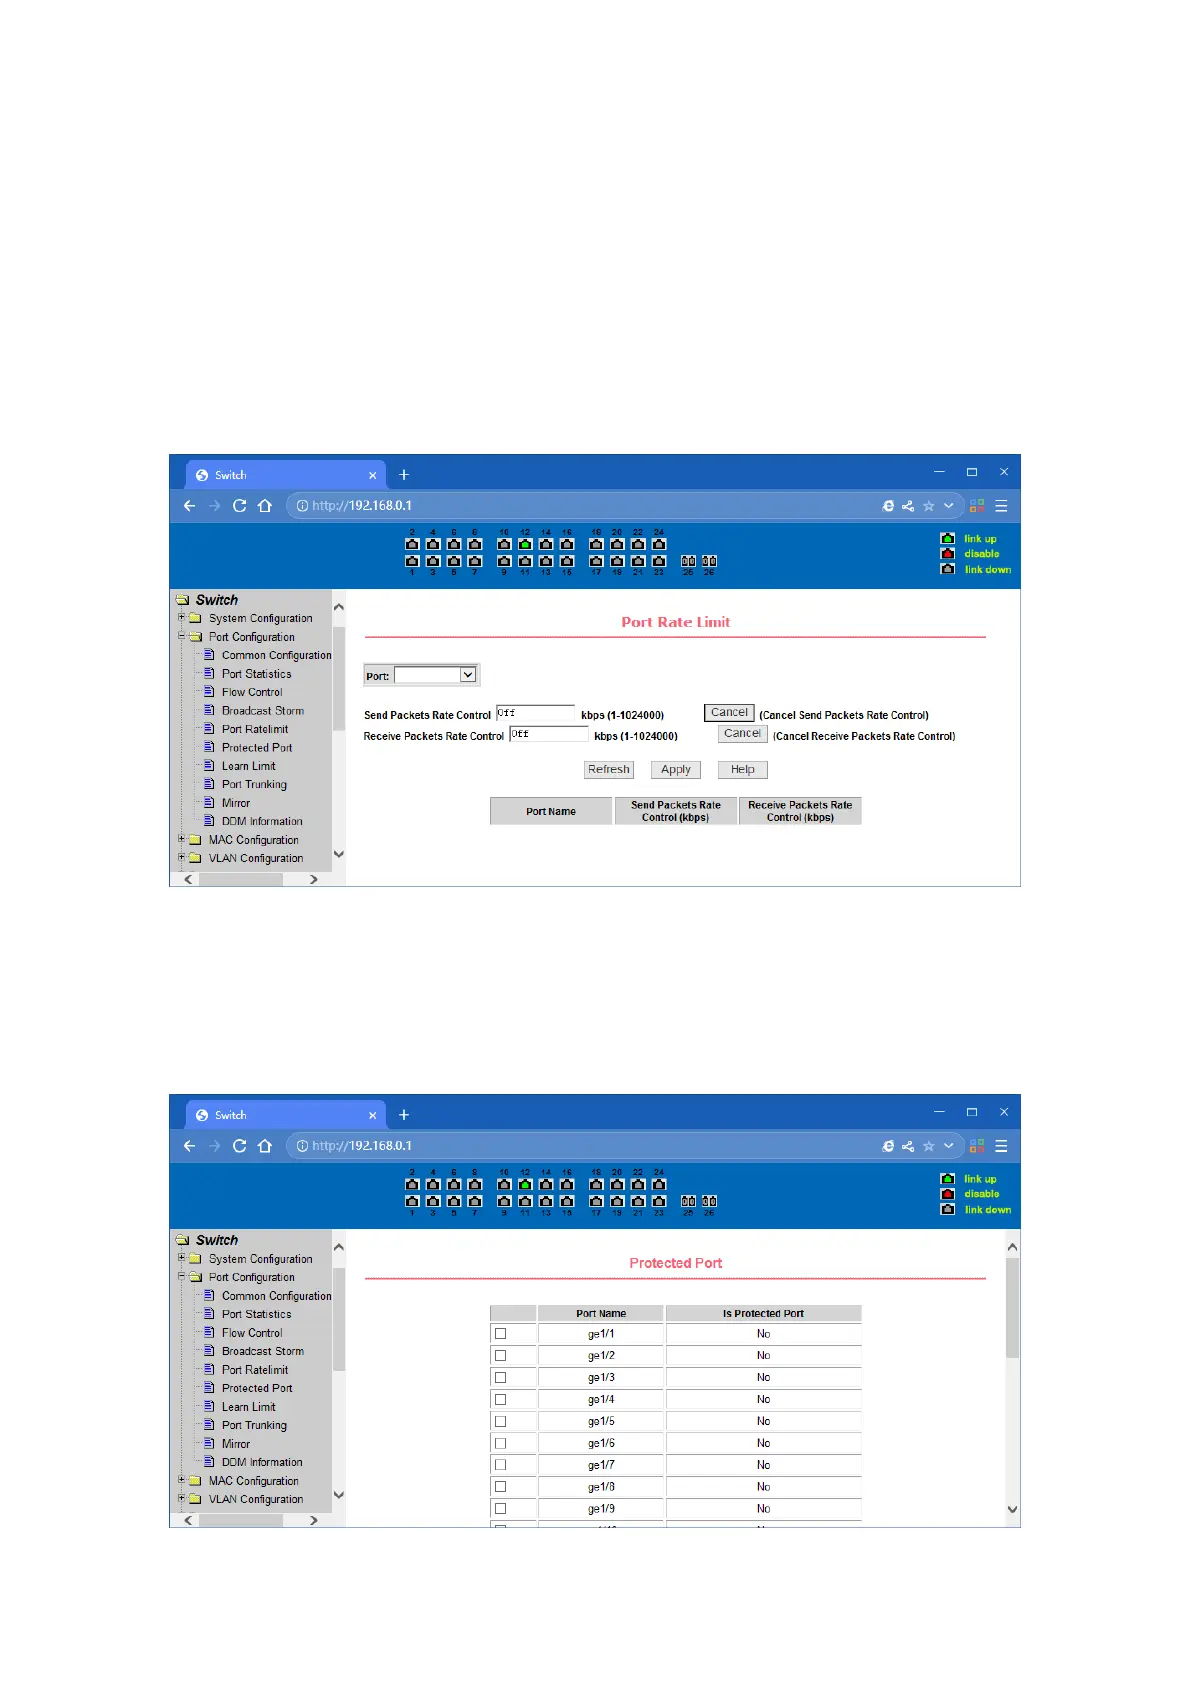Click Receive Packets Rate Control input field
The image size is (1191, 1684).
coord(549,735)
